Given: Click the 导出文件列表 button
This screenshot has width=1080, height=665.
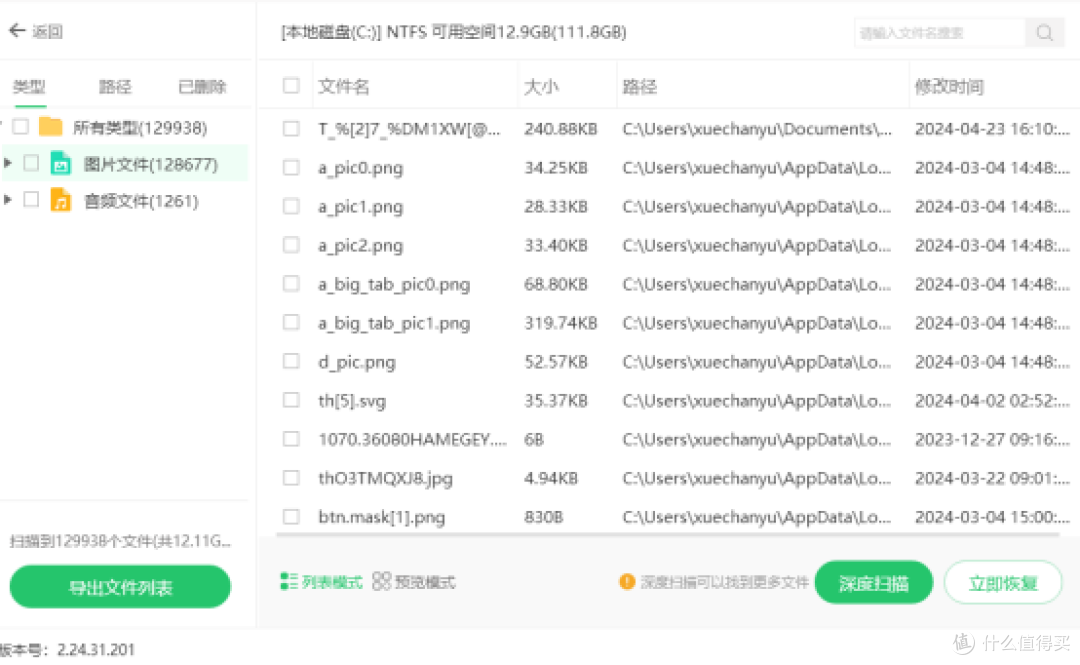Looking at the screenshot, I should tap(120, 587).
